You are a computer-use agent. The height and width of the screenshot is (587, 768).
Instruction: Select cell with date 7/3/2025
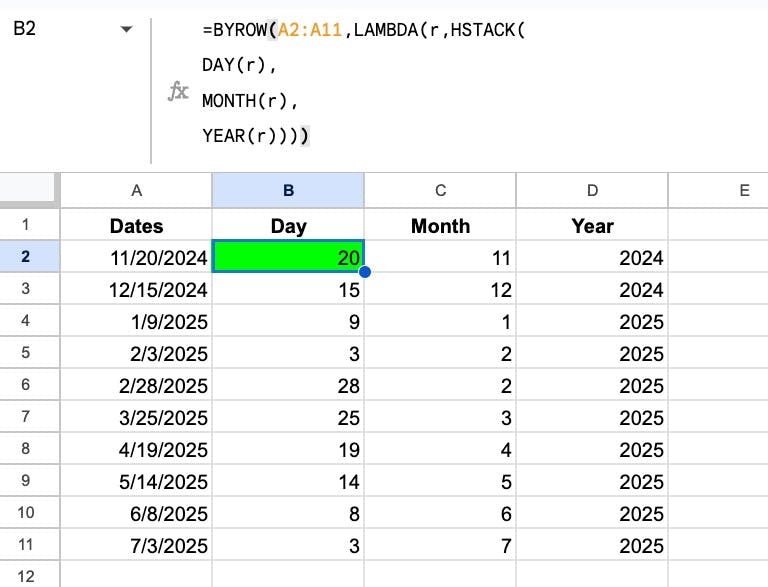click(136, 544)
